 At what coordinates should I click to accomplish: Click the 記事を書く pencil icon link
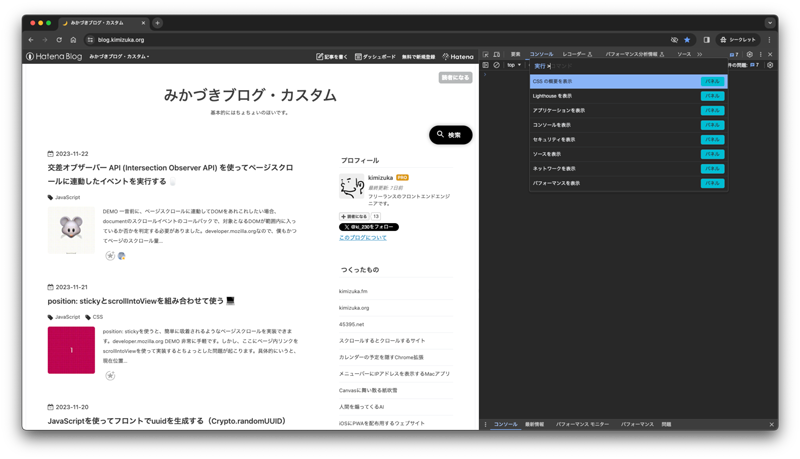click(332, 57)
